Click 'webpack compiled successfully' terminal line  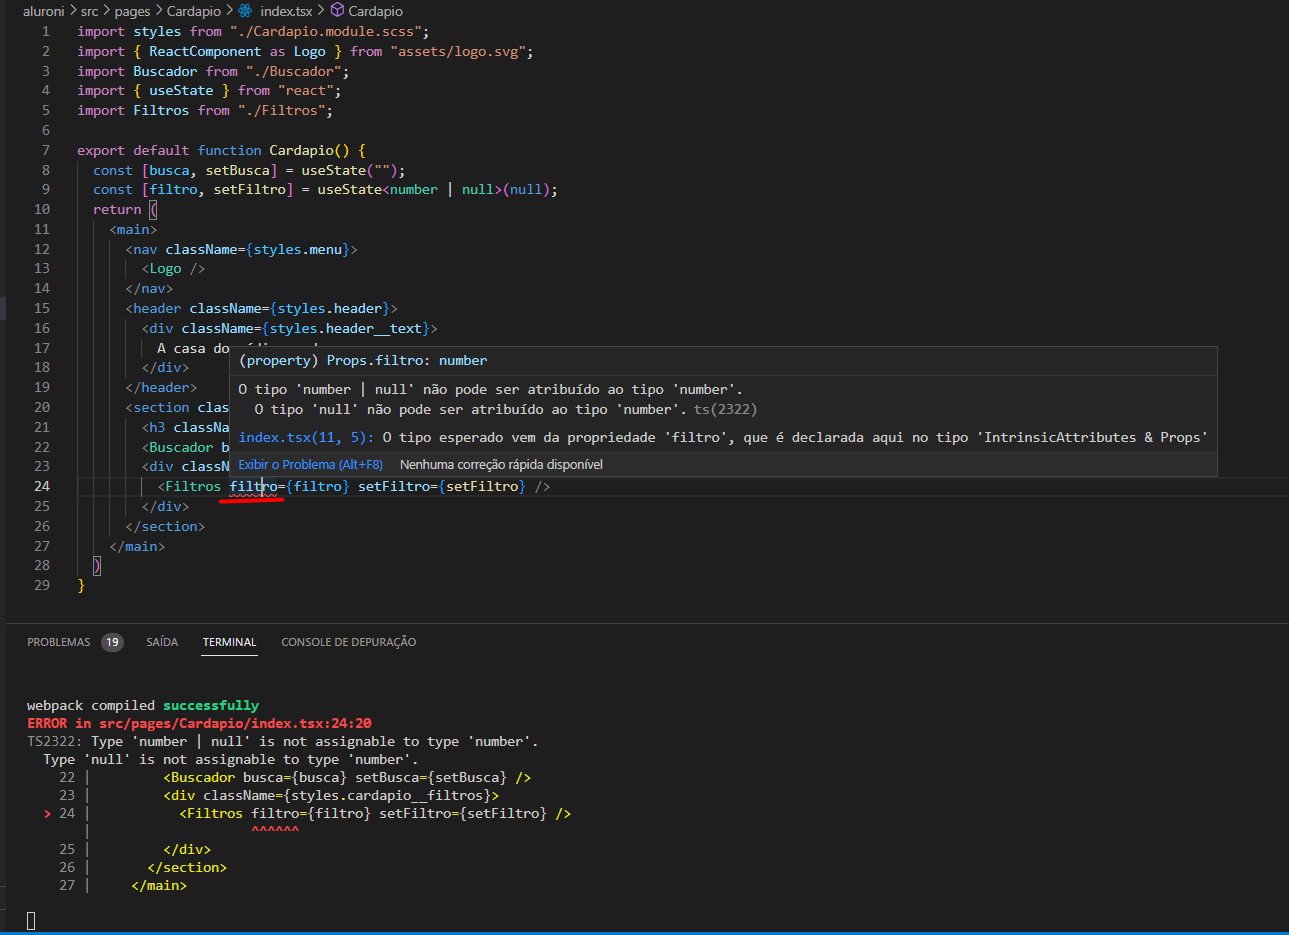coord(143,705)
